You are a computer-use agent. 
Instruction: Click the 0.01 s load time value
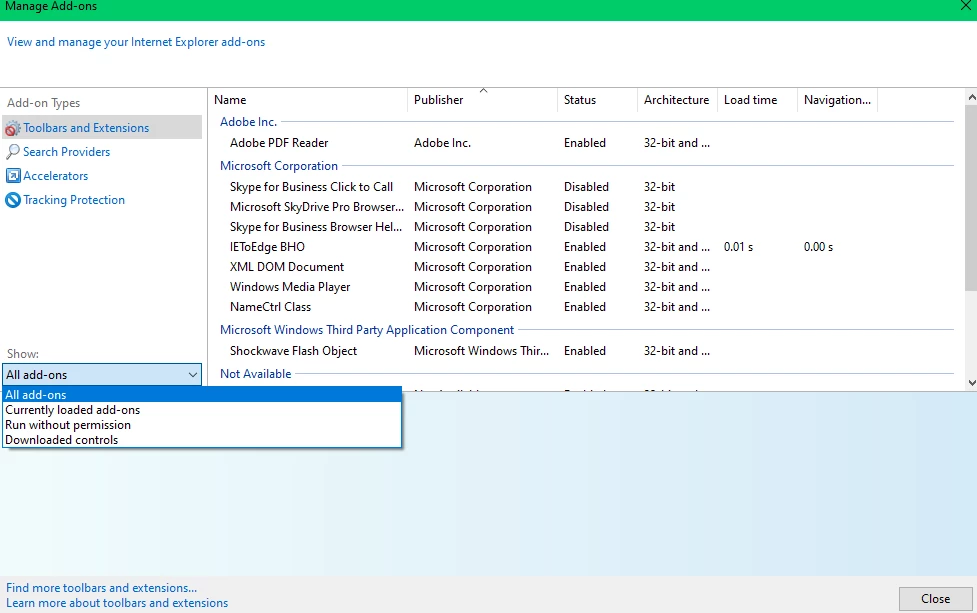738,247
